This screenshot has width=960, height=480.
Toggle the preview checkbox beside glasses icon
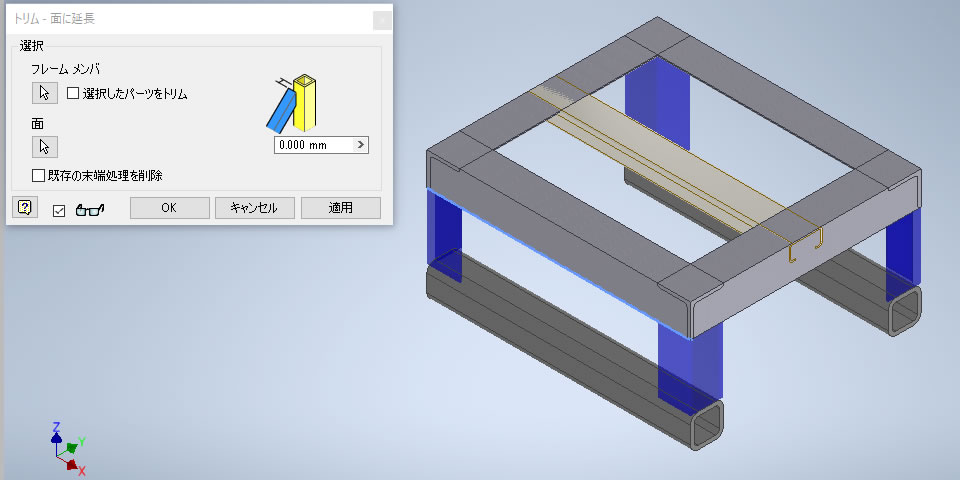59,211
